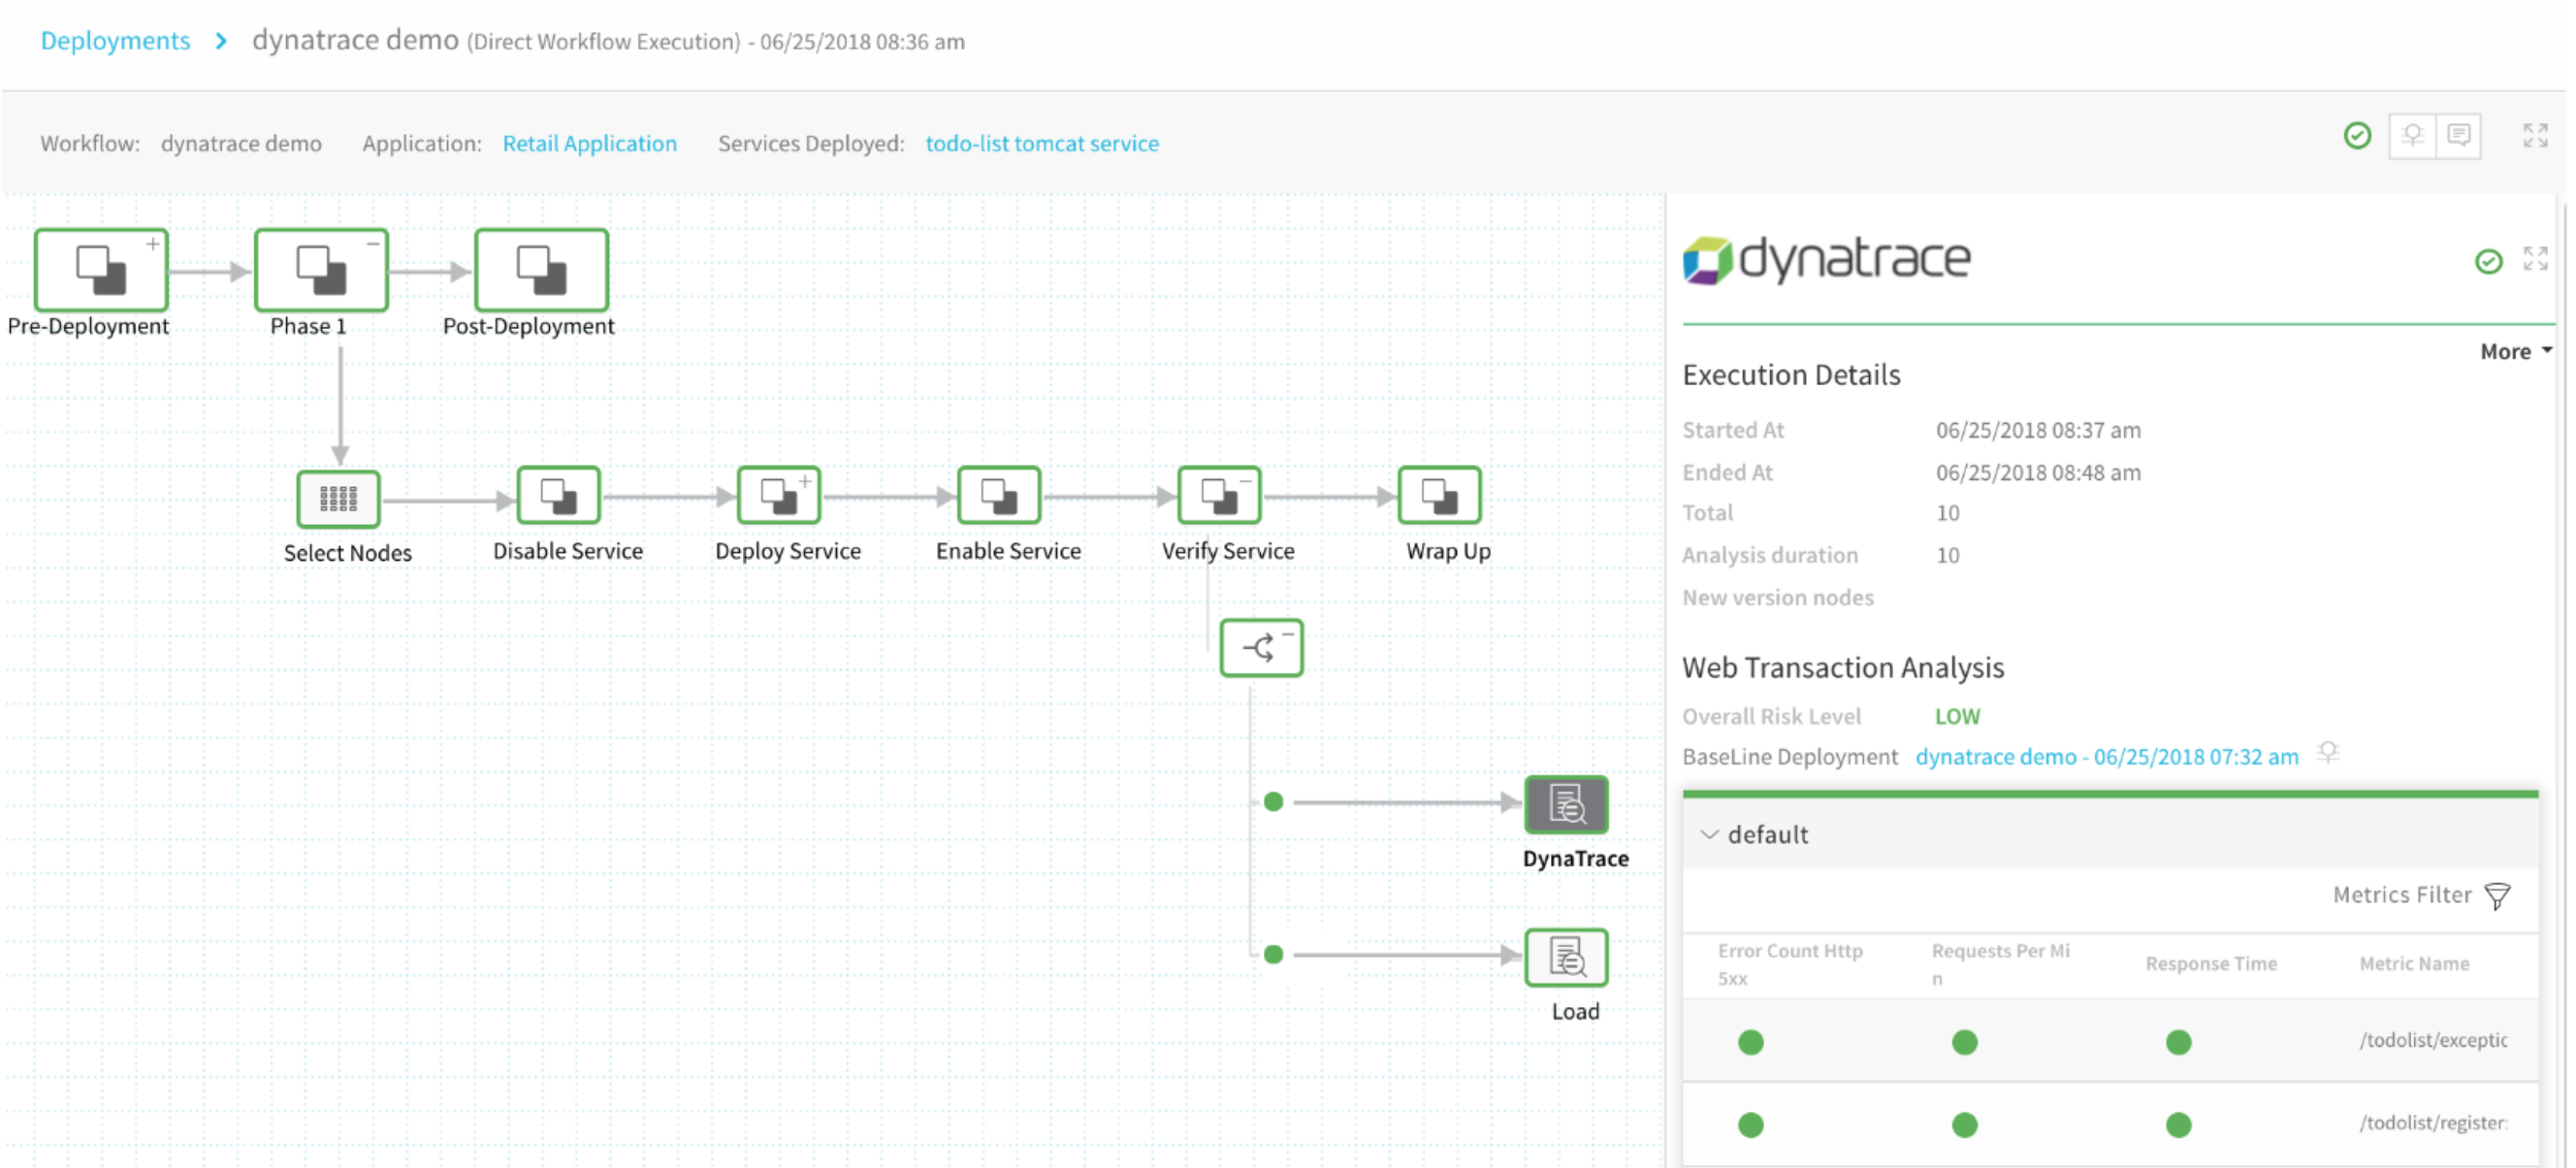Screen dimensions: 2576x1168
Task: Expand Pre-Deployment with its plus sign
Action: (x=153, y=244)
